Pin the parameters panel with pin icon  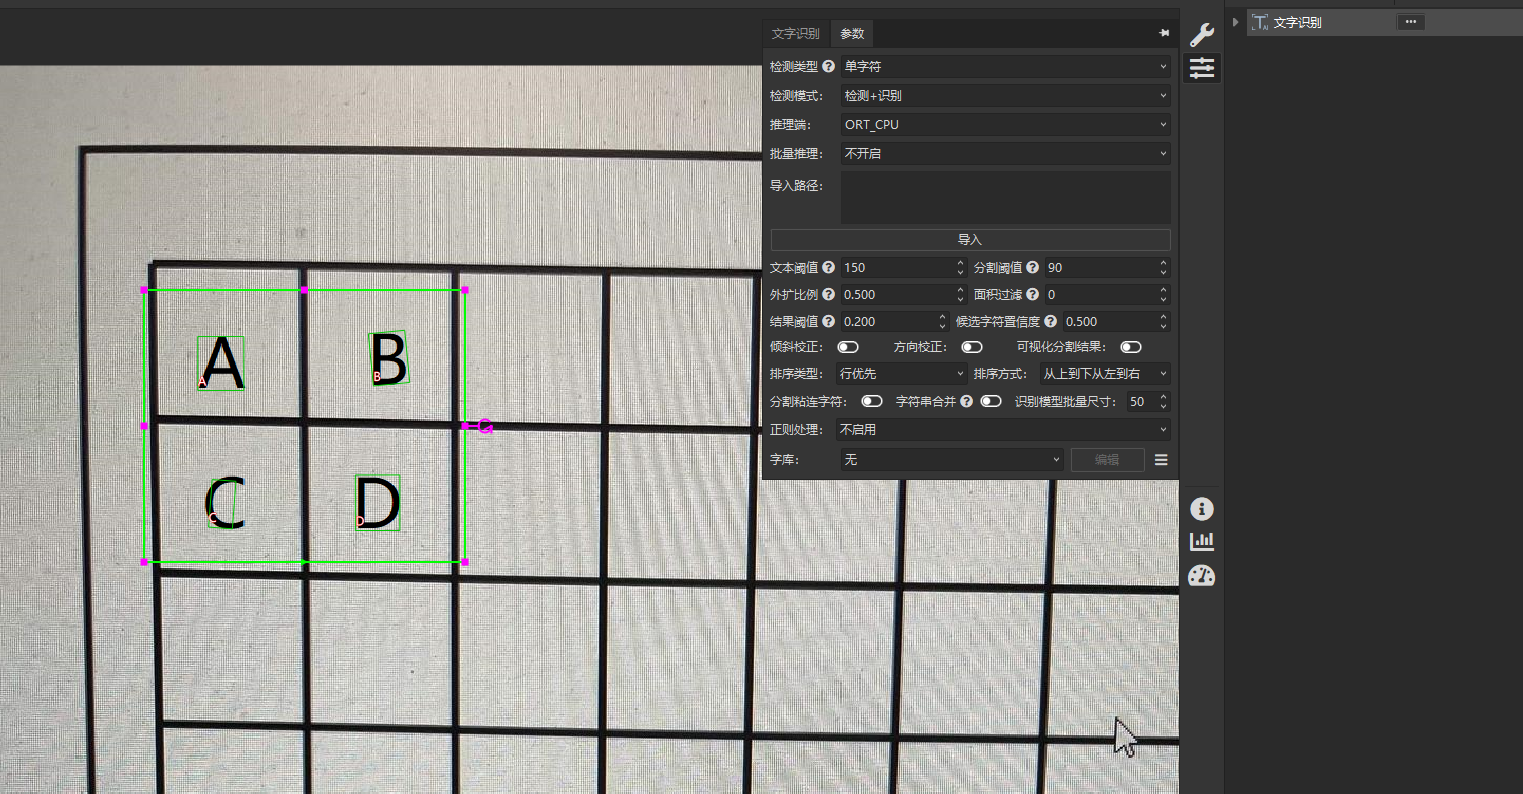tap(1164, 33)
